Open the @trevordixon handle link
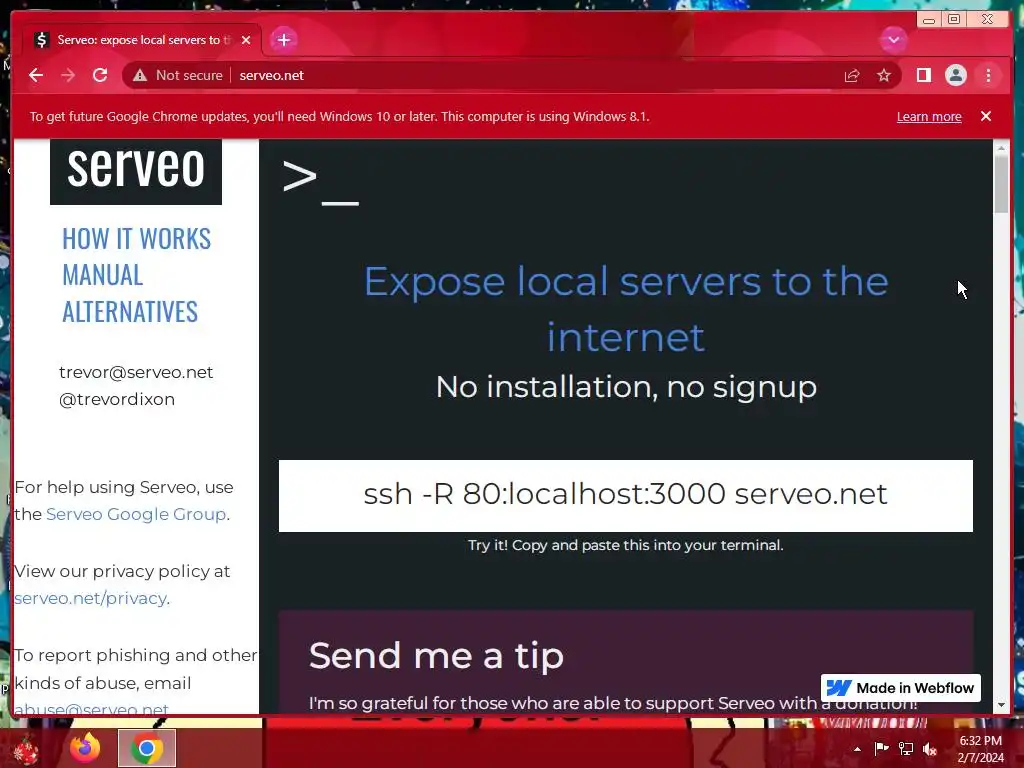 point(117,399)
